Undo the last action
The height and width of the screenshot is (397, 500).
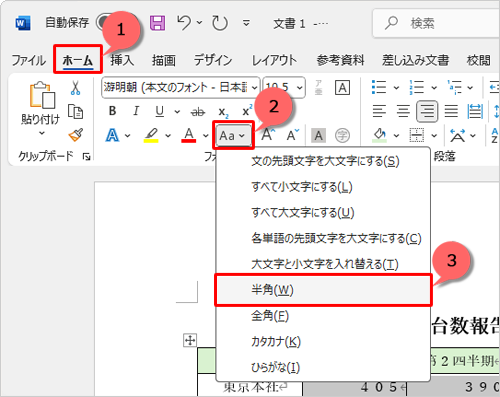tap(184, 23)
